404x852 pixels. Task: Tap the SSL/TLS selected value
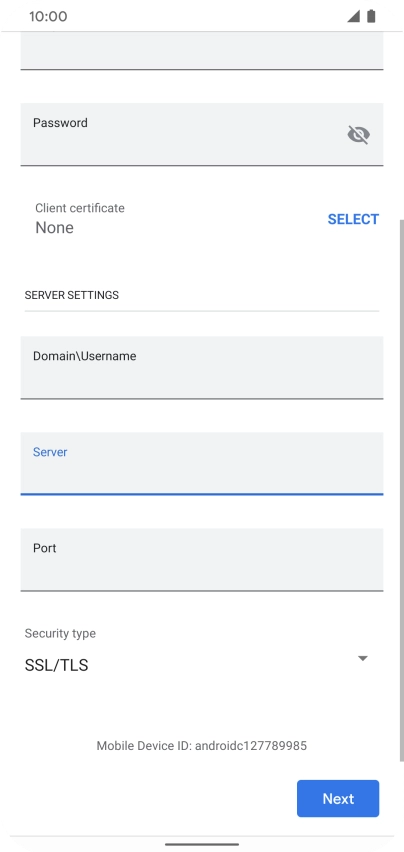[56, 665]
